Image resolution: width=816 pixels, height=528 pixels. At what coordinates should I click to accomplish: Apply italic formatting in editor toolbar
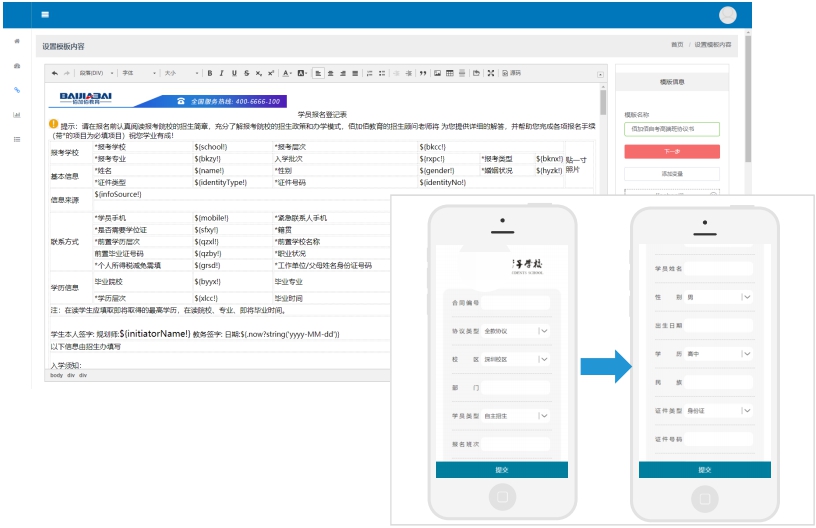[221, 73]
